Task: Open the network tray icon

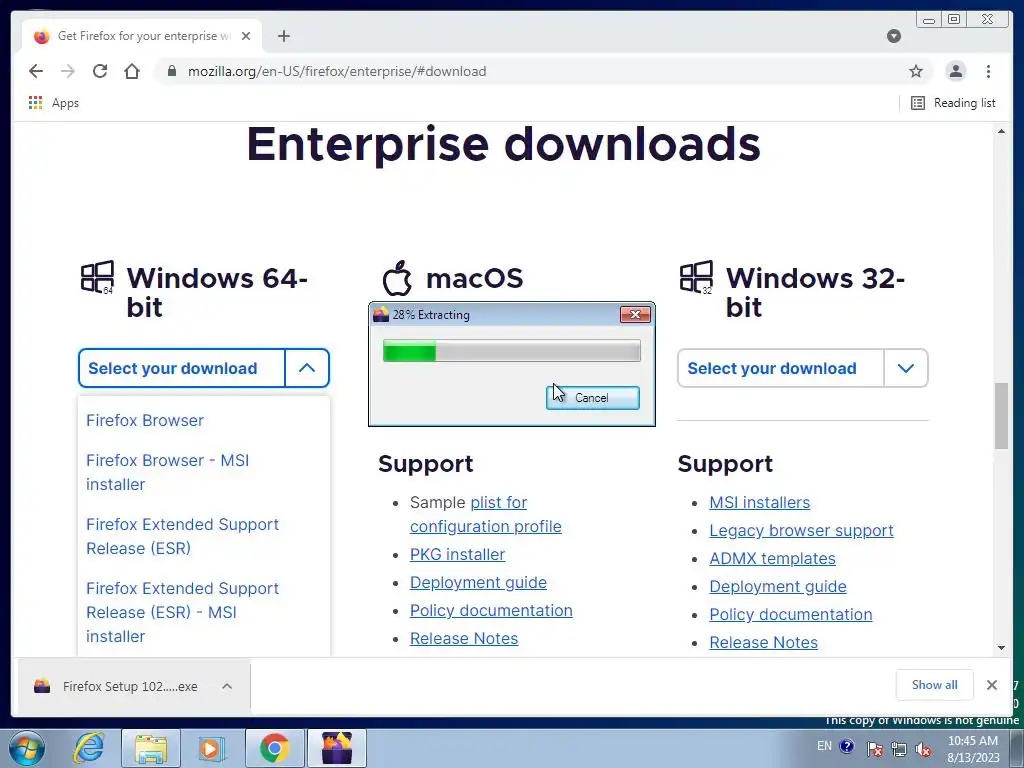Action: click(899, 750)
